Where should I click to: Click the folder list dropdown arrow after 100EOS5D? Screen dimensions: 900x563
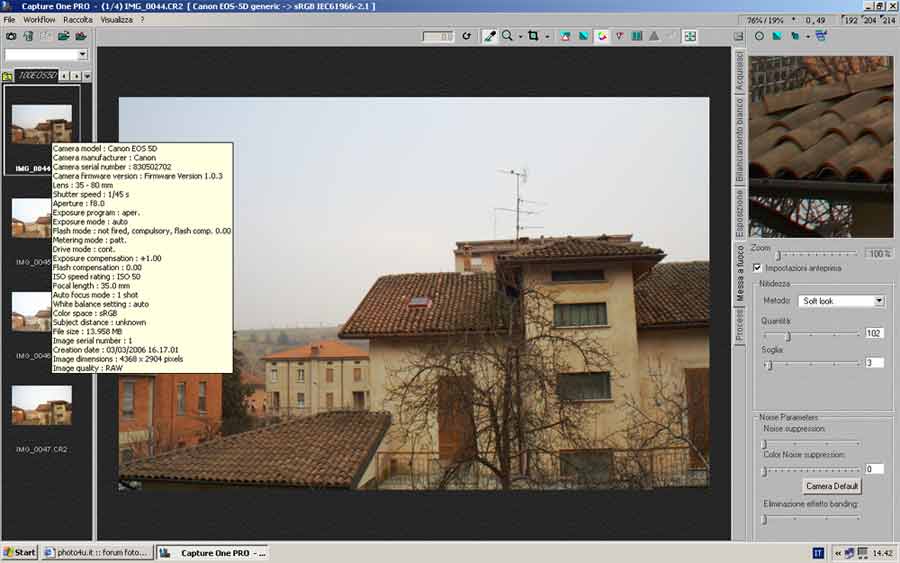click(87, 76)
